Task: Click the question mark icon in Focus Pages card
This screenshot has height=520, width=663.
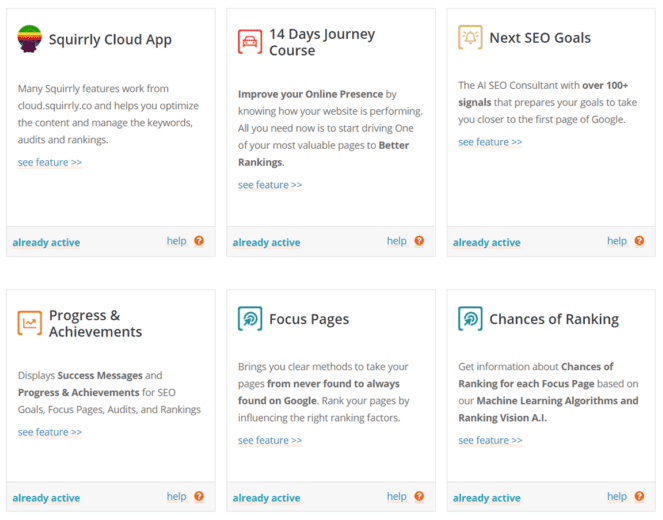Action: (419, 497)
